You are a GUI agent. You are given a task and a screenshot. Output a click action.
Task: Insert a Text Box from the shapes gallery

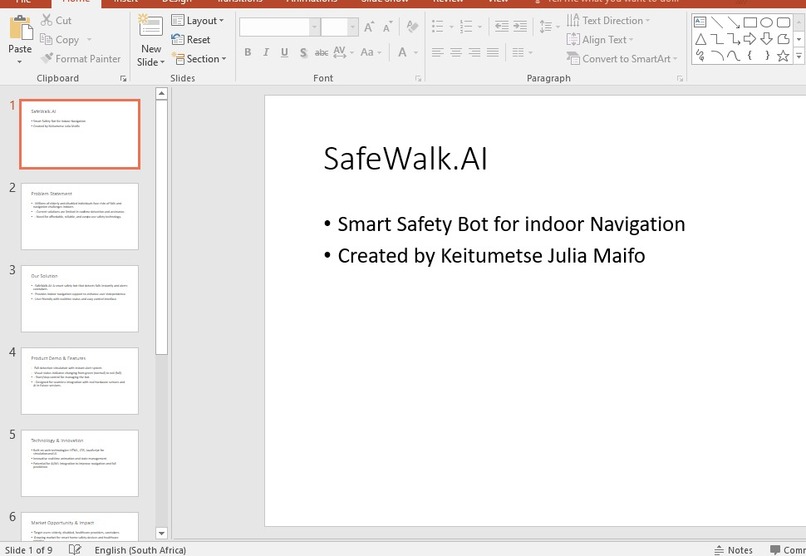coord(700,22)
